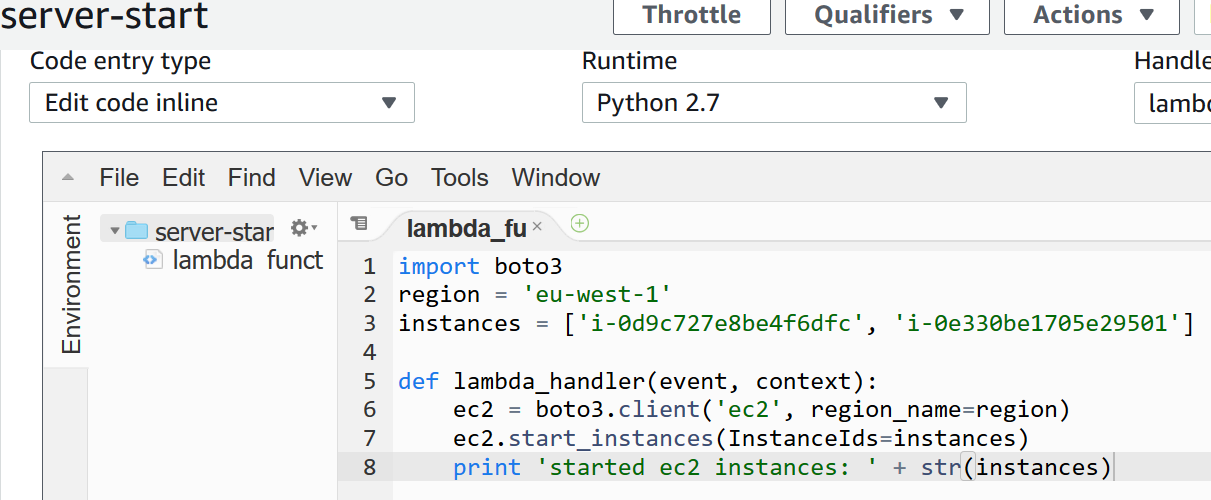Close the lambda_function editor tab
This screenshot has height=500, width=1211.
(x=537, y=227)
